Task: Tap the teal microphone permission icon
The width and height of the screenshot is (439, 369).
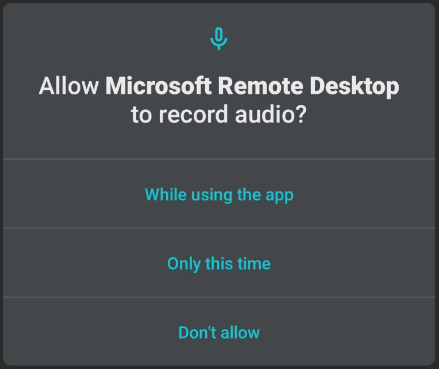Action: (x=219, y=39)
